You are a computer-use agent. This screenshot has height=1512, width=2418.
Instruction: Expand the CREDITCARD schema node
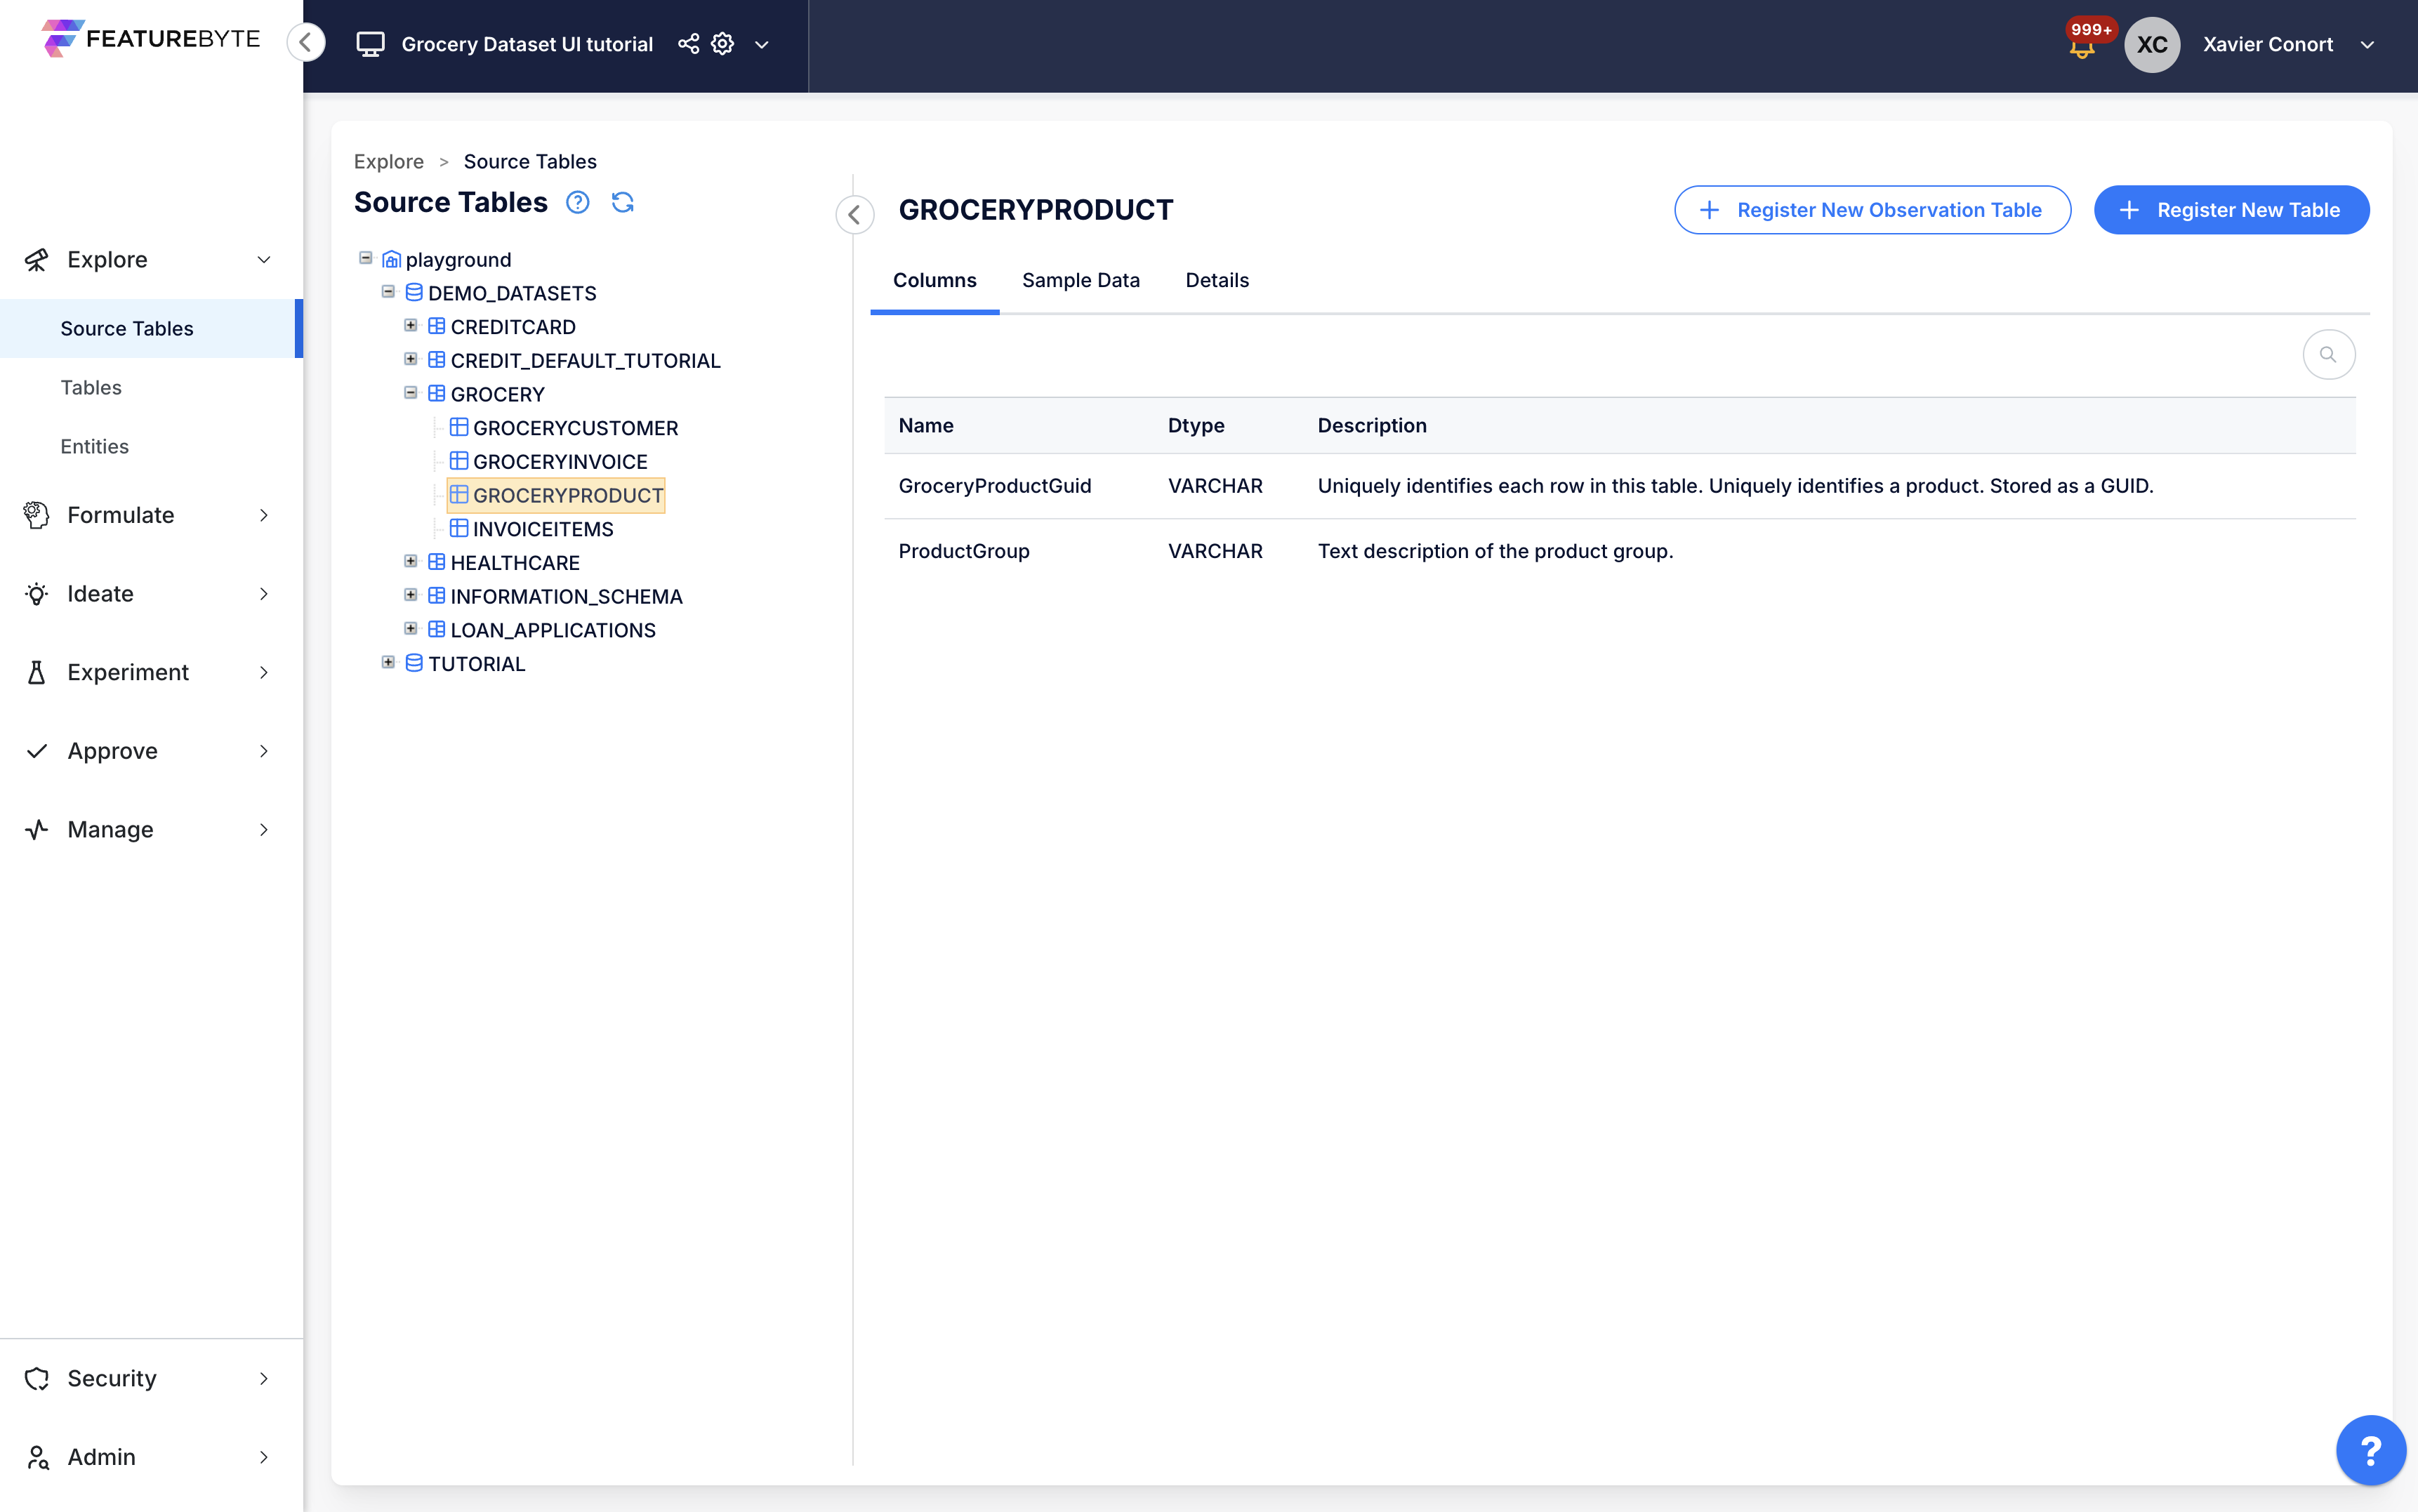[410, 326]
